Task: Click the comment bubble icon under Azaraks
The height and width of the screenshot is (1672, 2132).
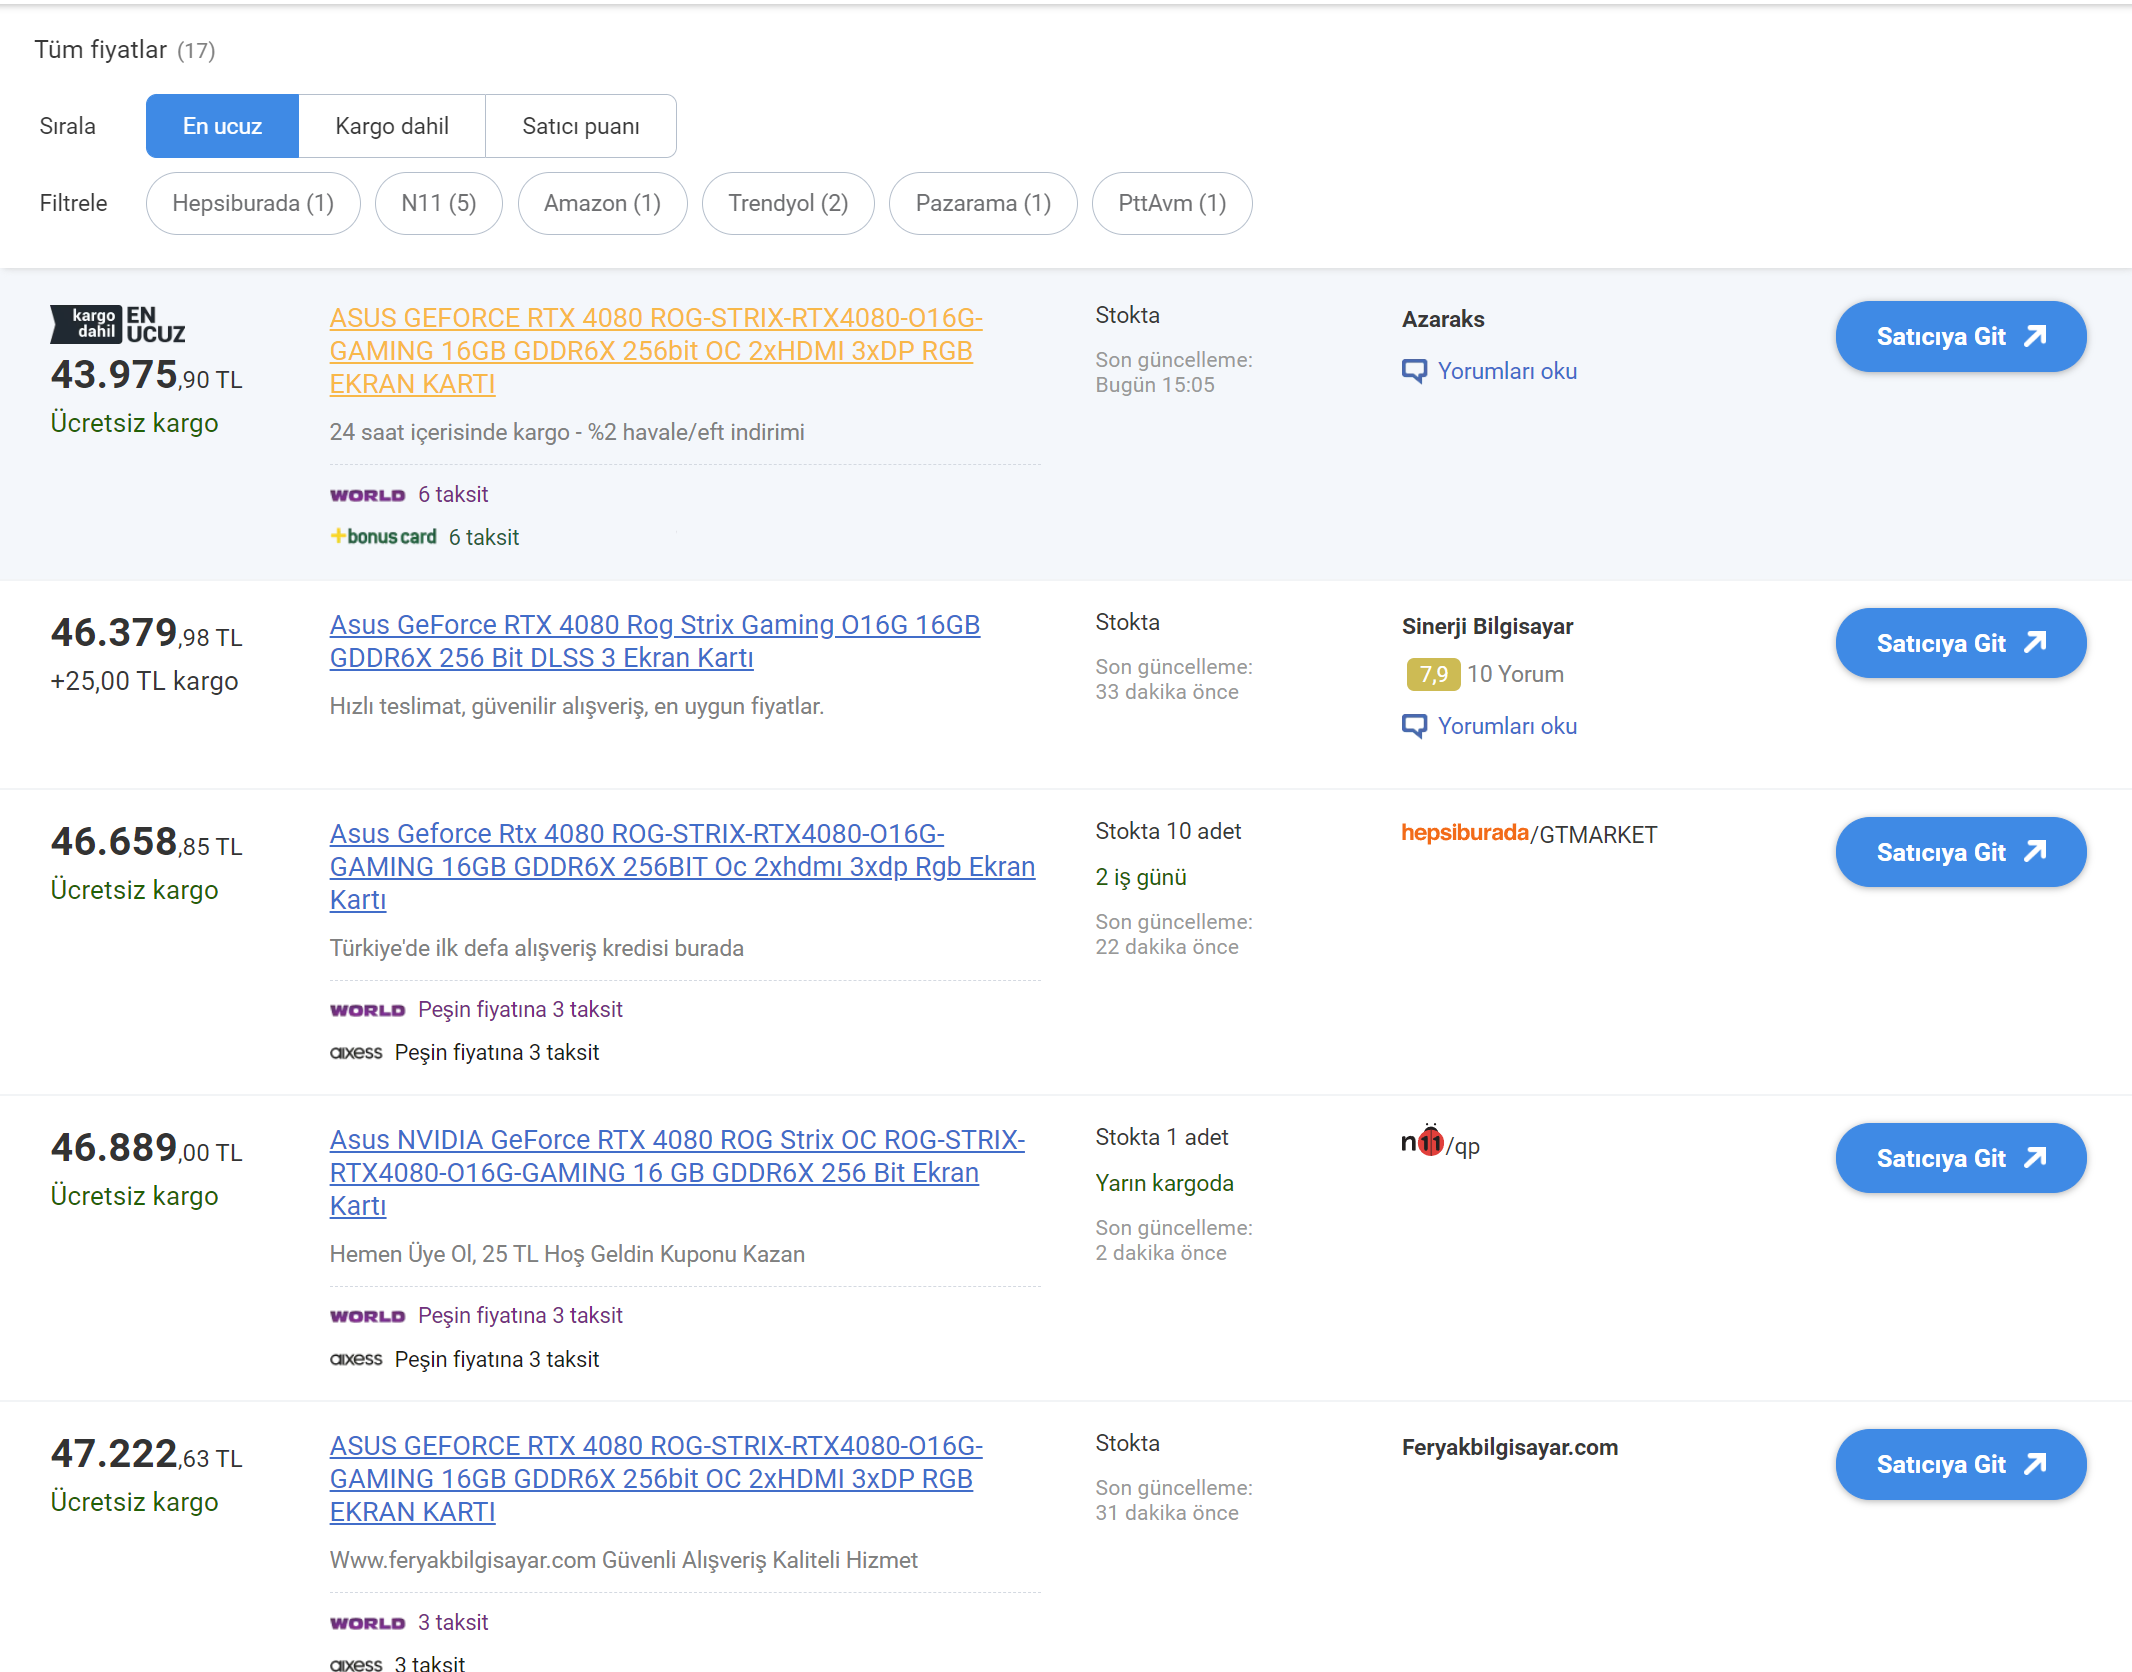Action: 1414,371
